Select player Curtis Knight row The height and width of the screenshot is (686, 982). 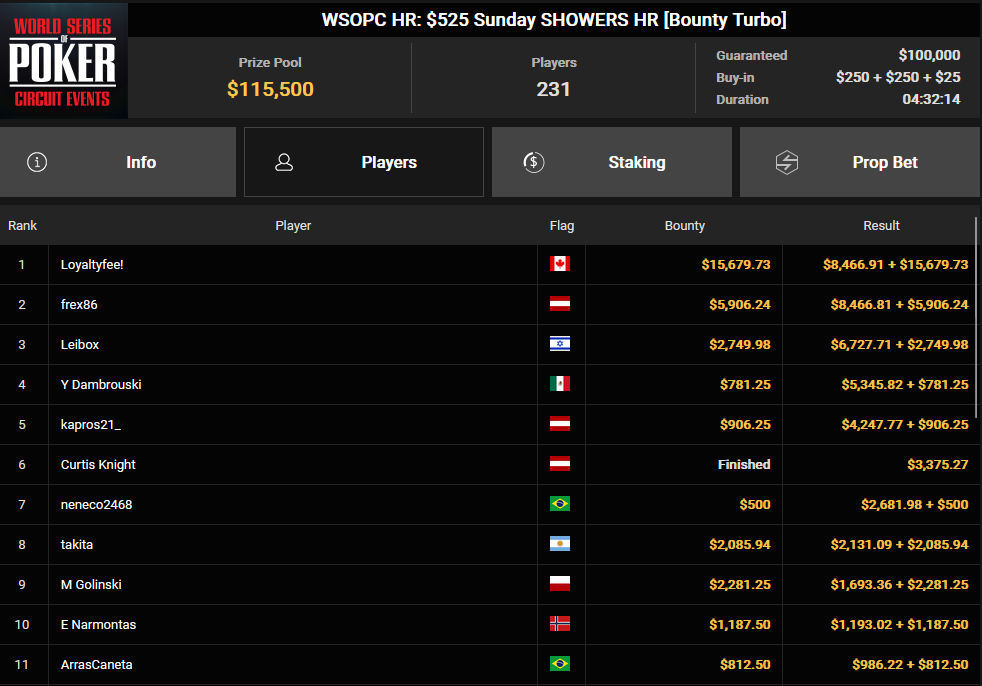pos(98,464)
